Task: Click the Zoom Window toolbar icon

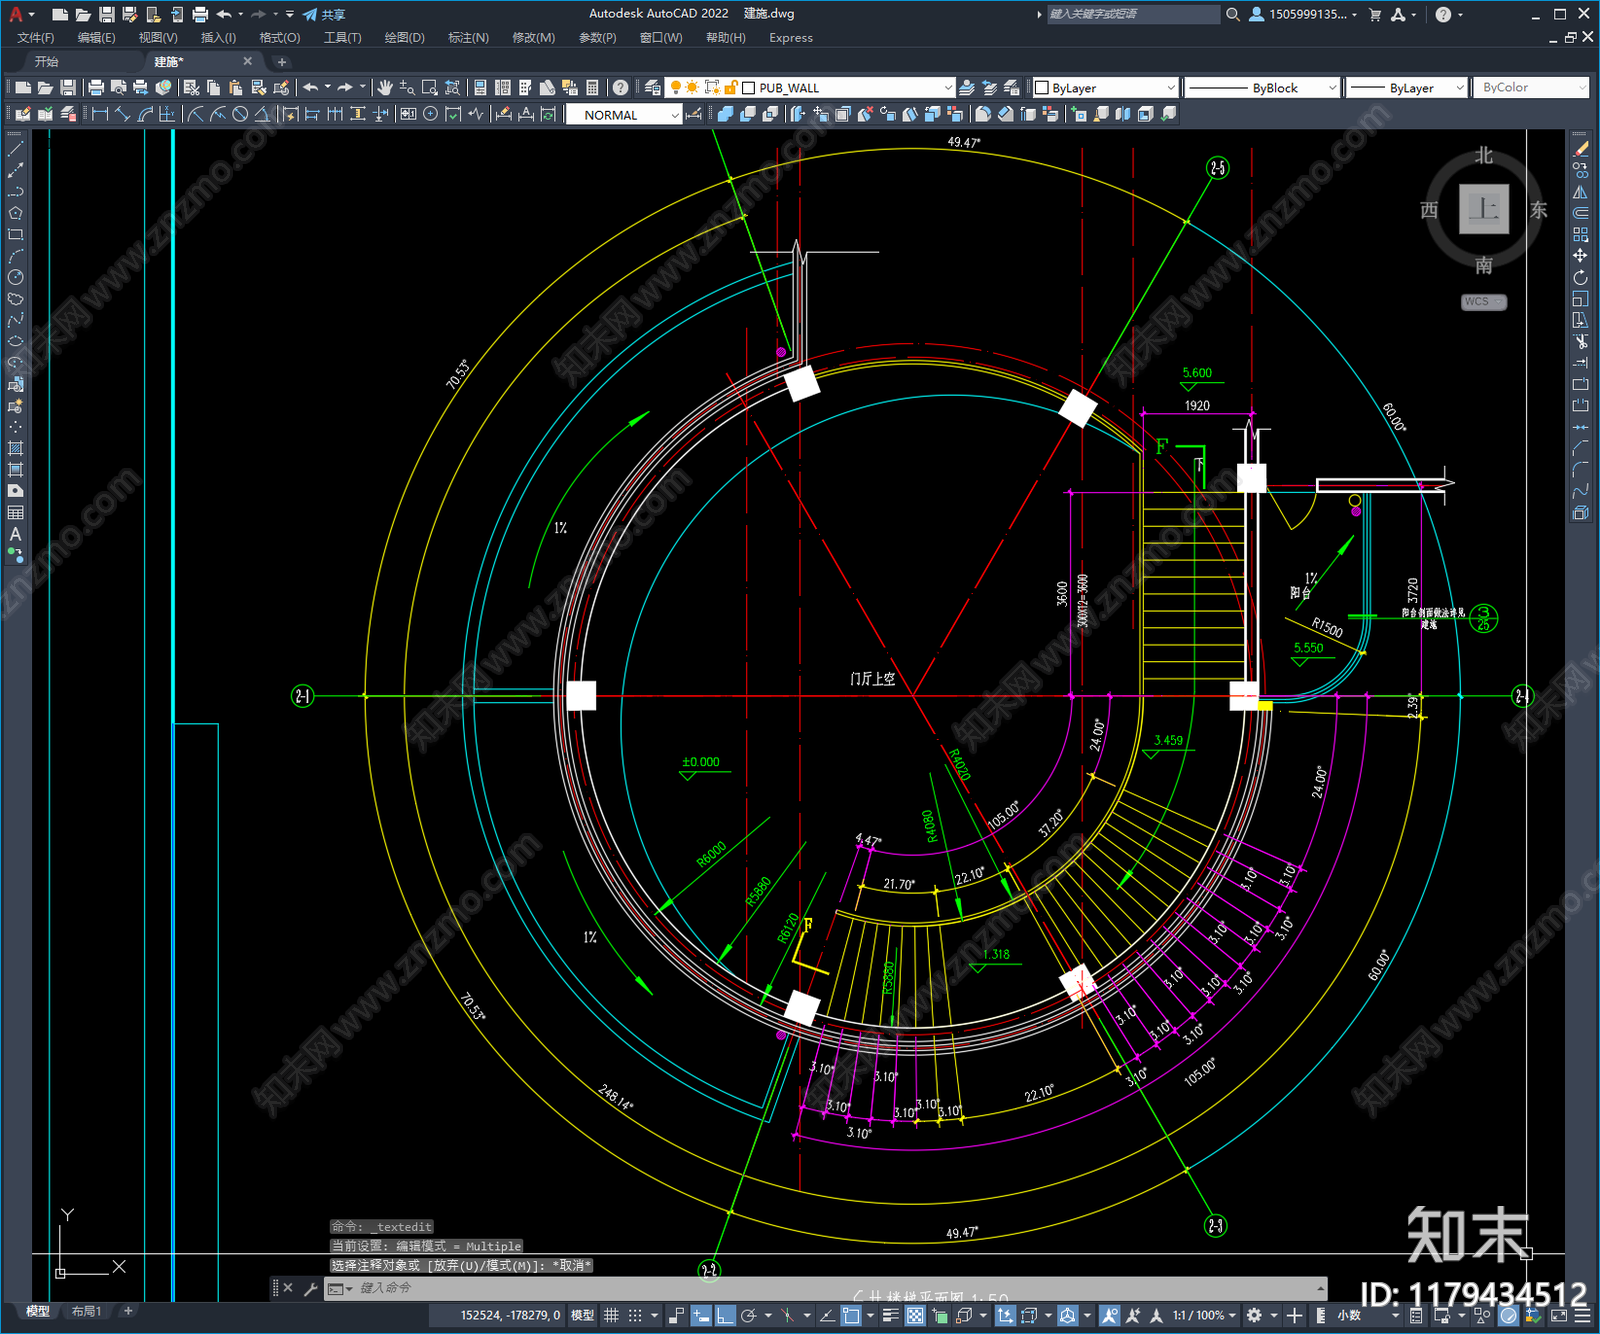Action: 430,88
